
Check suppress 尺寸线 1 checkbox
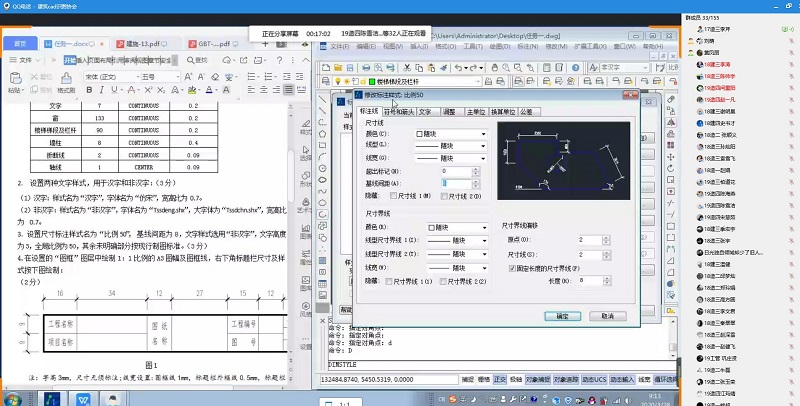click(392, 196)
